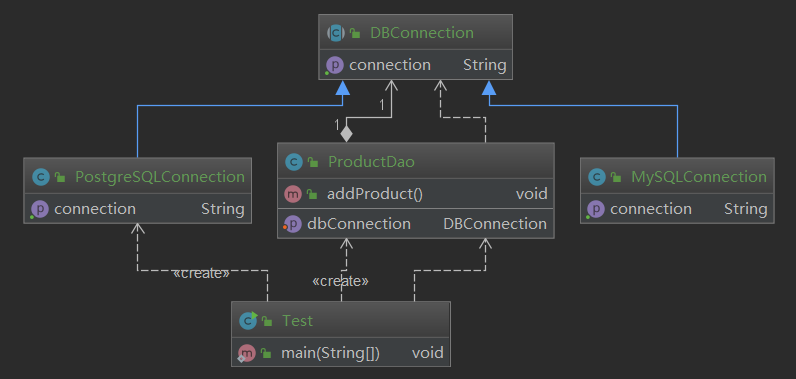Select the main(String[]) method row

[x=341, y=353]
